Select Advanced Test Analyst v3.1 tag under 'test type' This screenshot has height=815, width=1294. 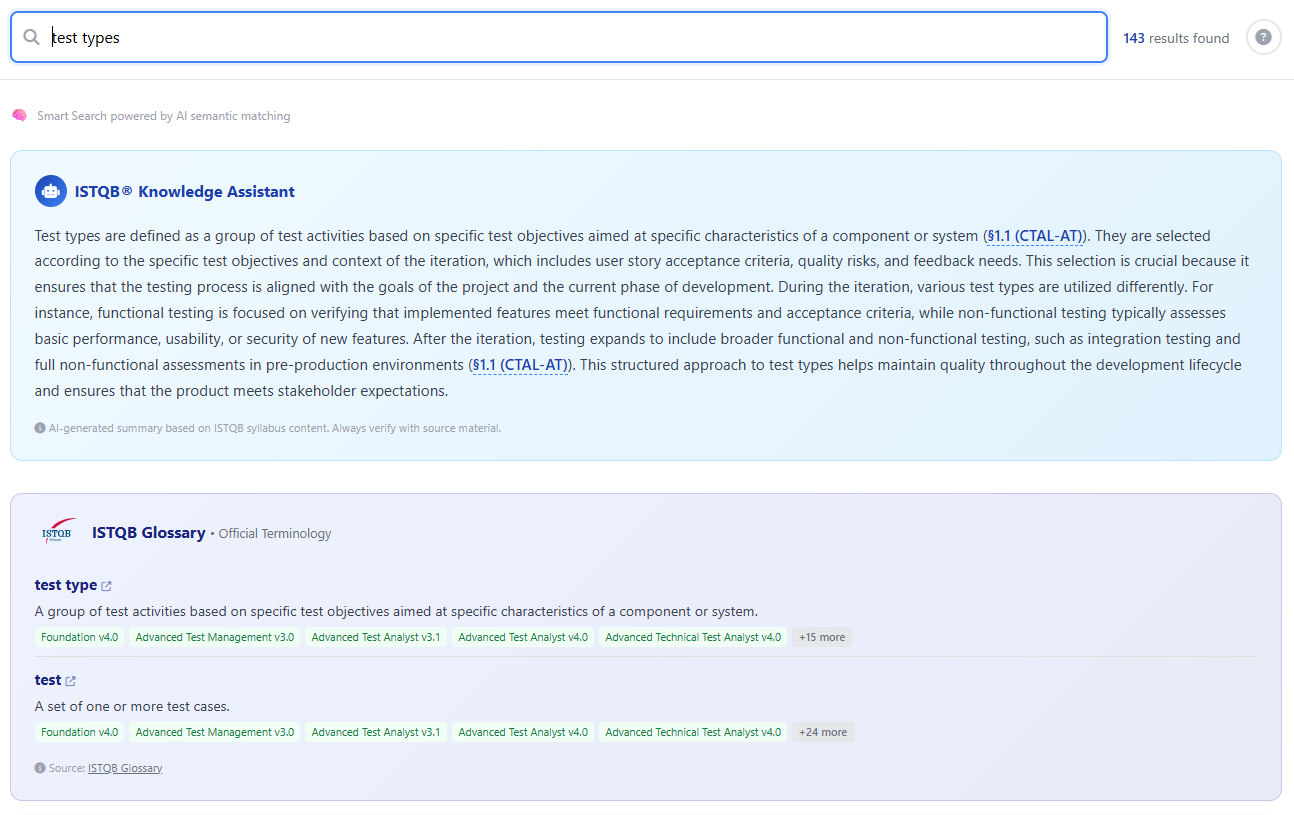click(x=376, y=637)
